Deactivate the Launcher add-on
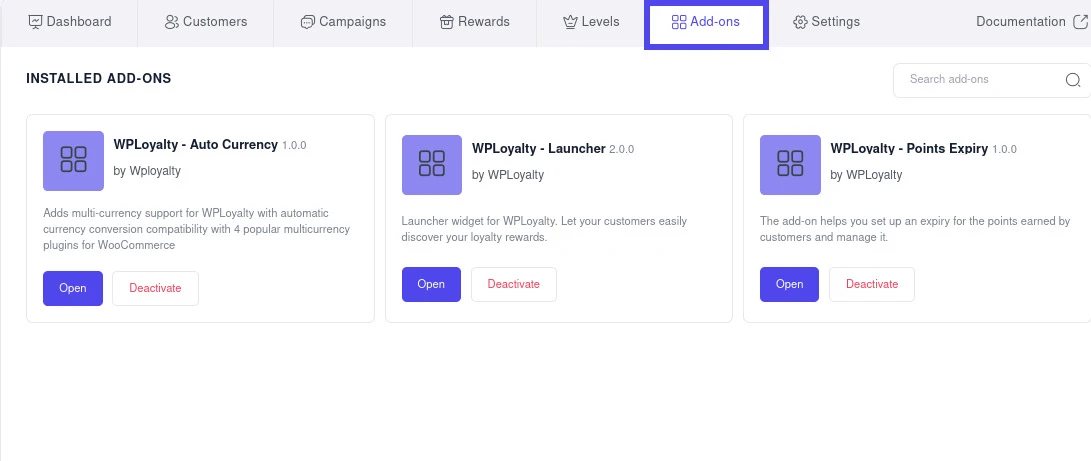1091x461 pixels. (513, 284)
